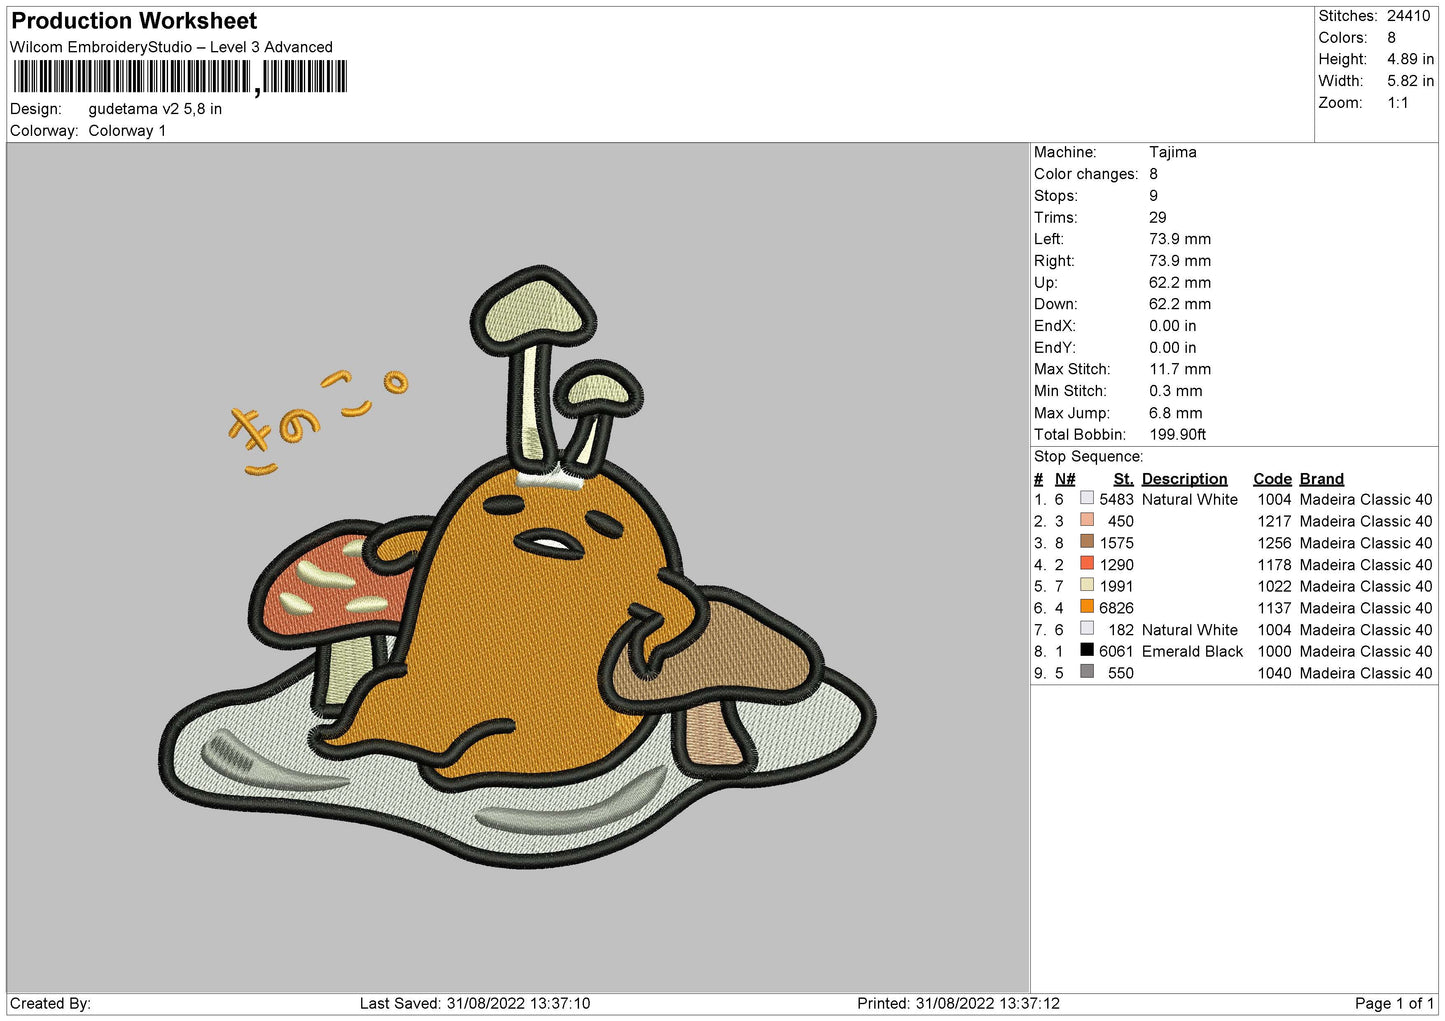Click the 'Right:' value 73.9 mm
1445x1021 pixels.
[x=1180, y=261]
